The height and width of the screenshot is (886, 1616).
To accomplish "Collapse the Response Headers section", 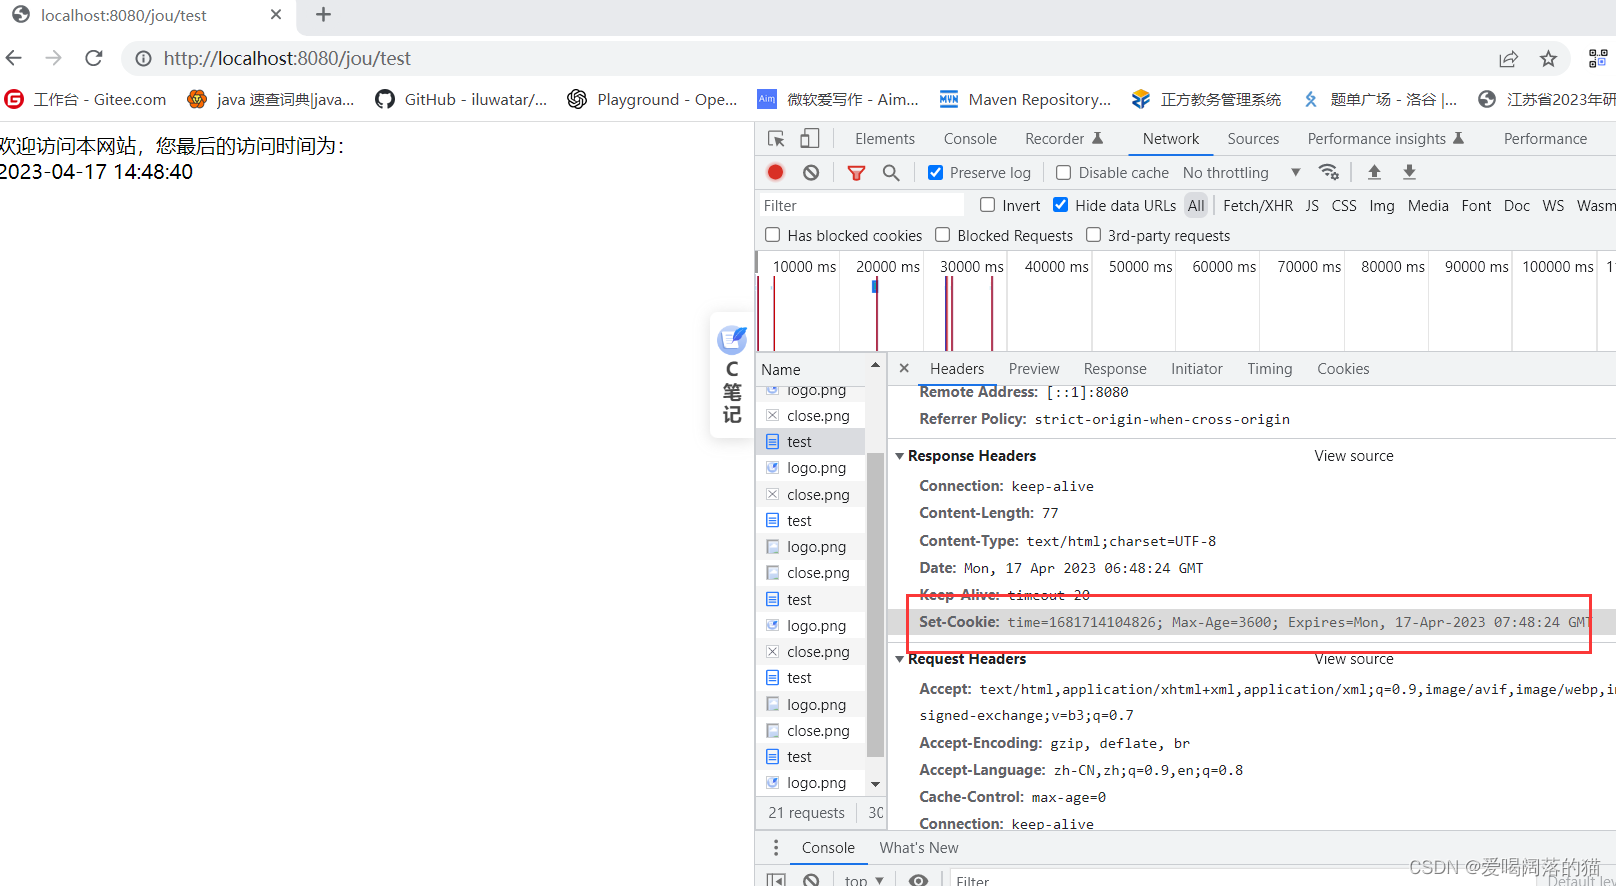I will click(899, 456).
